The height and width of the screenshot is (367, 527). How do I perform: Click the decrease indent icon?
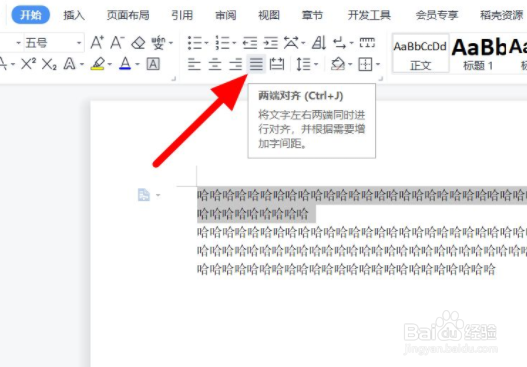coord(250,43)
